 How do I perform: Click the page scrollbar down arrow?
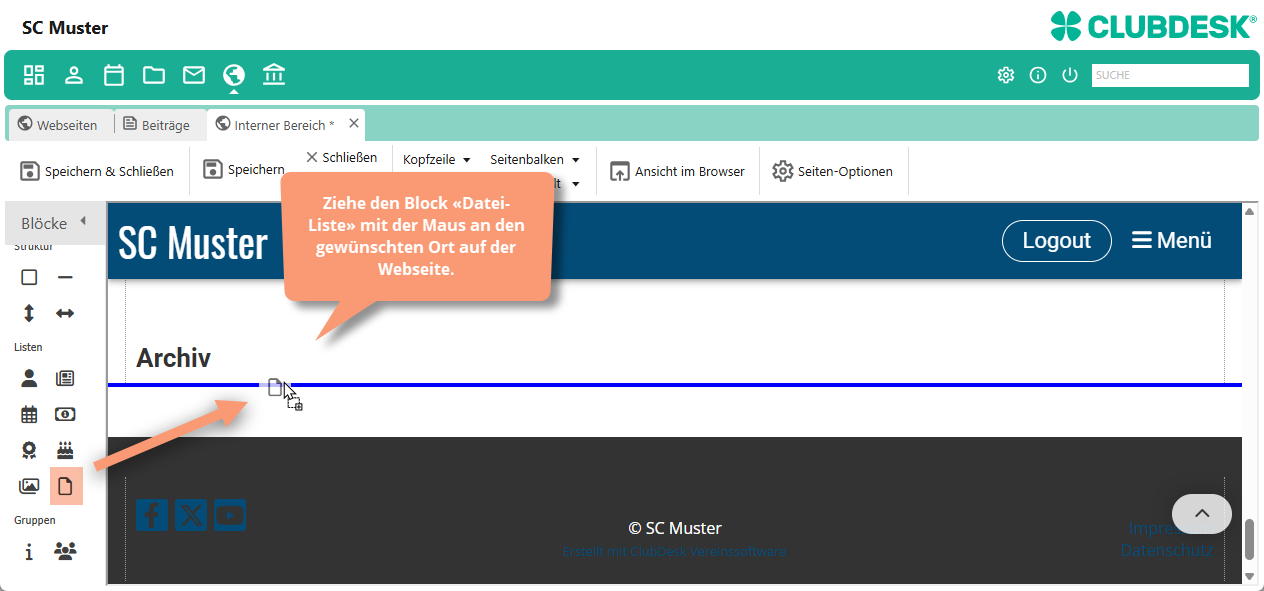[1249, 576]
